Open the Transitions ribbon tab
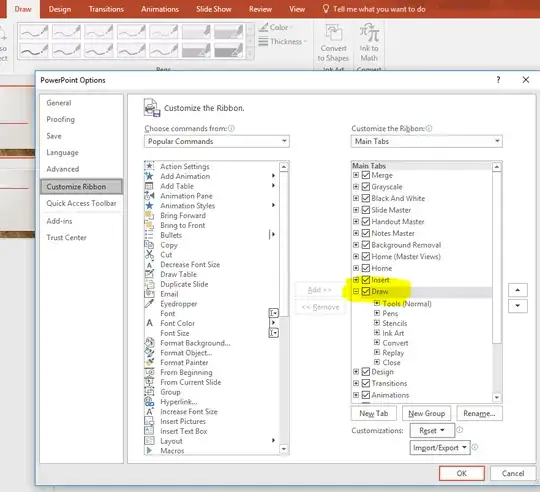The width and height of the screenshot is (540, 492). tap(106, 9)
